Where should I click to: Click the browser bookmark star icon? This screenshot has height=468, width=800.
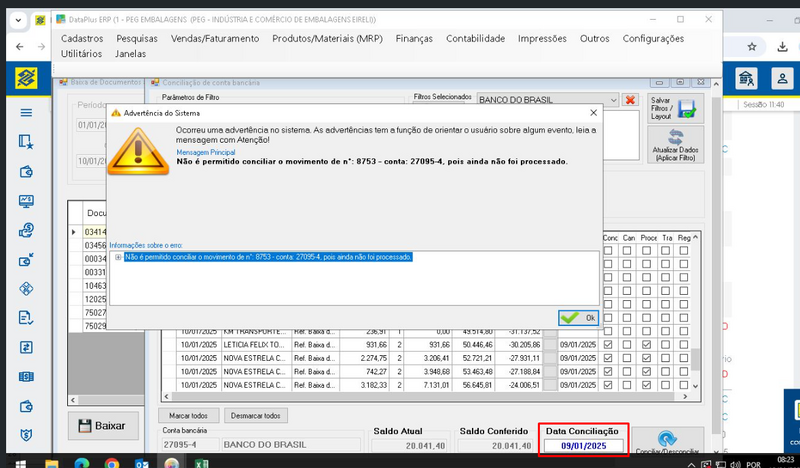752,47
